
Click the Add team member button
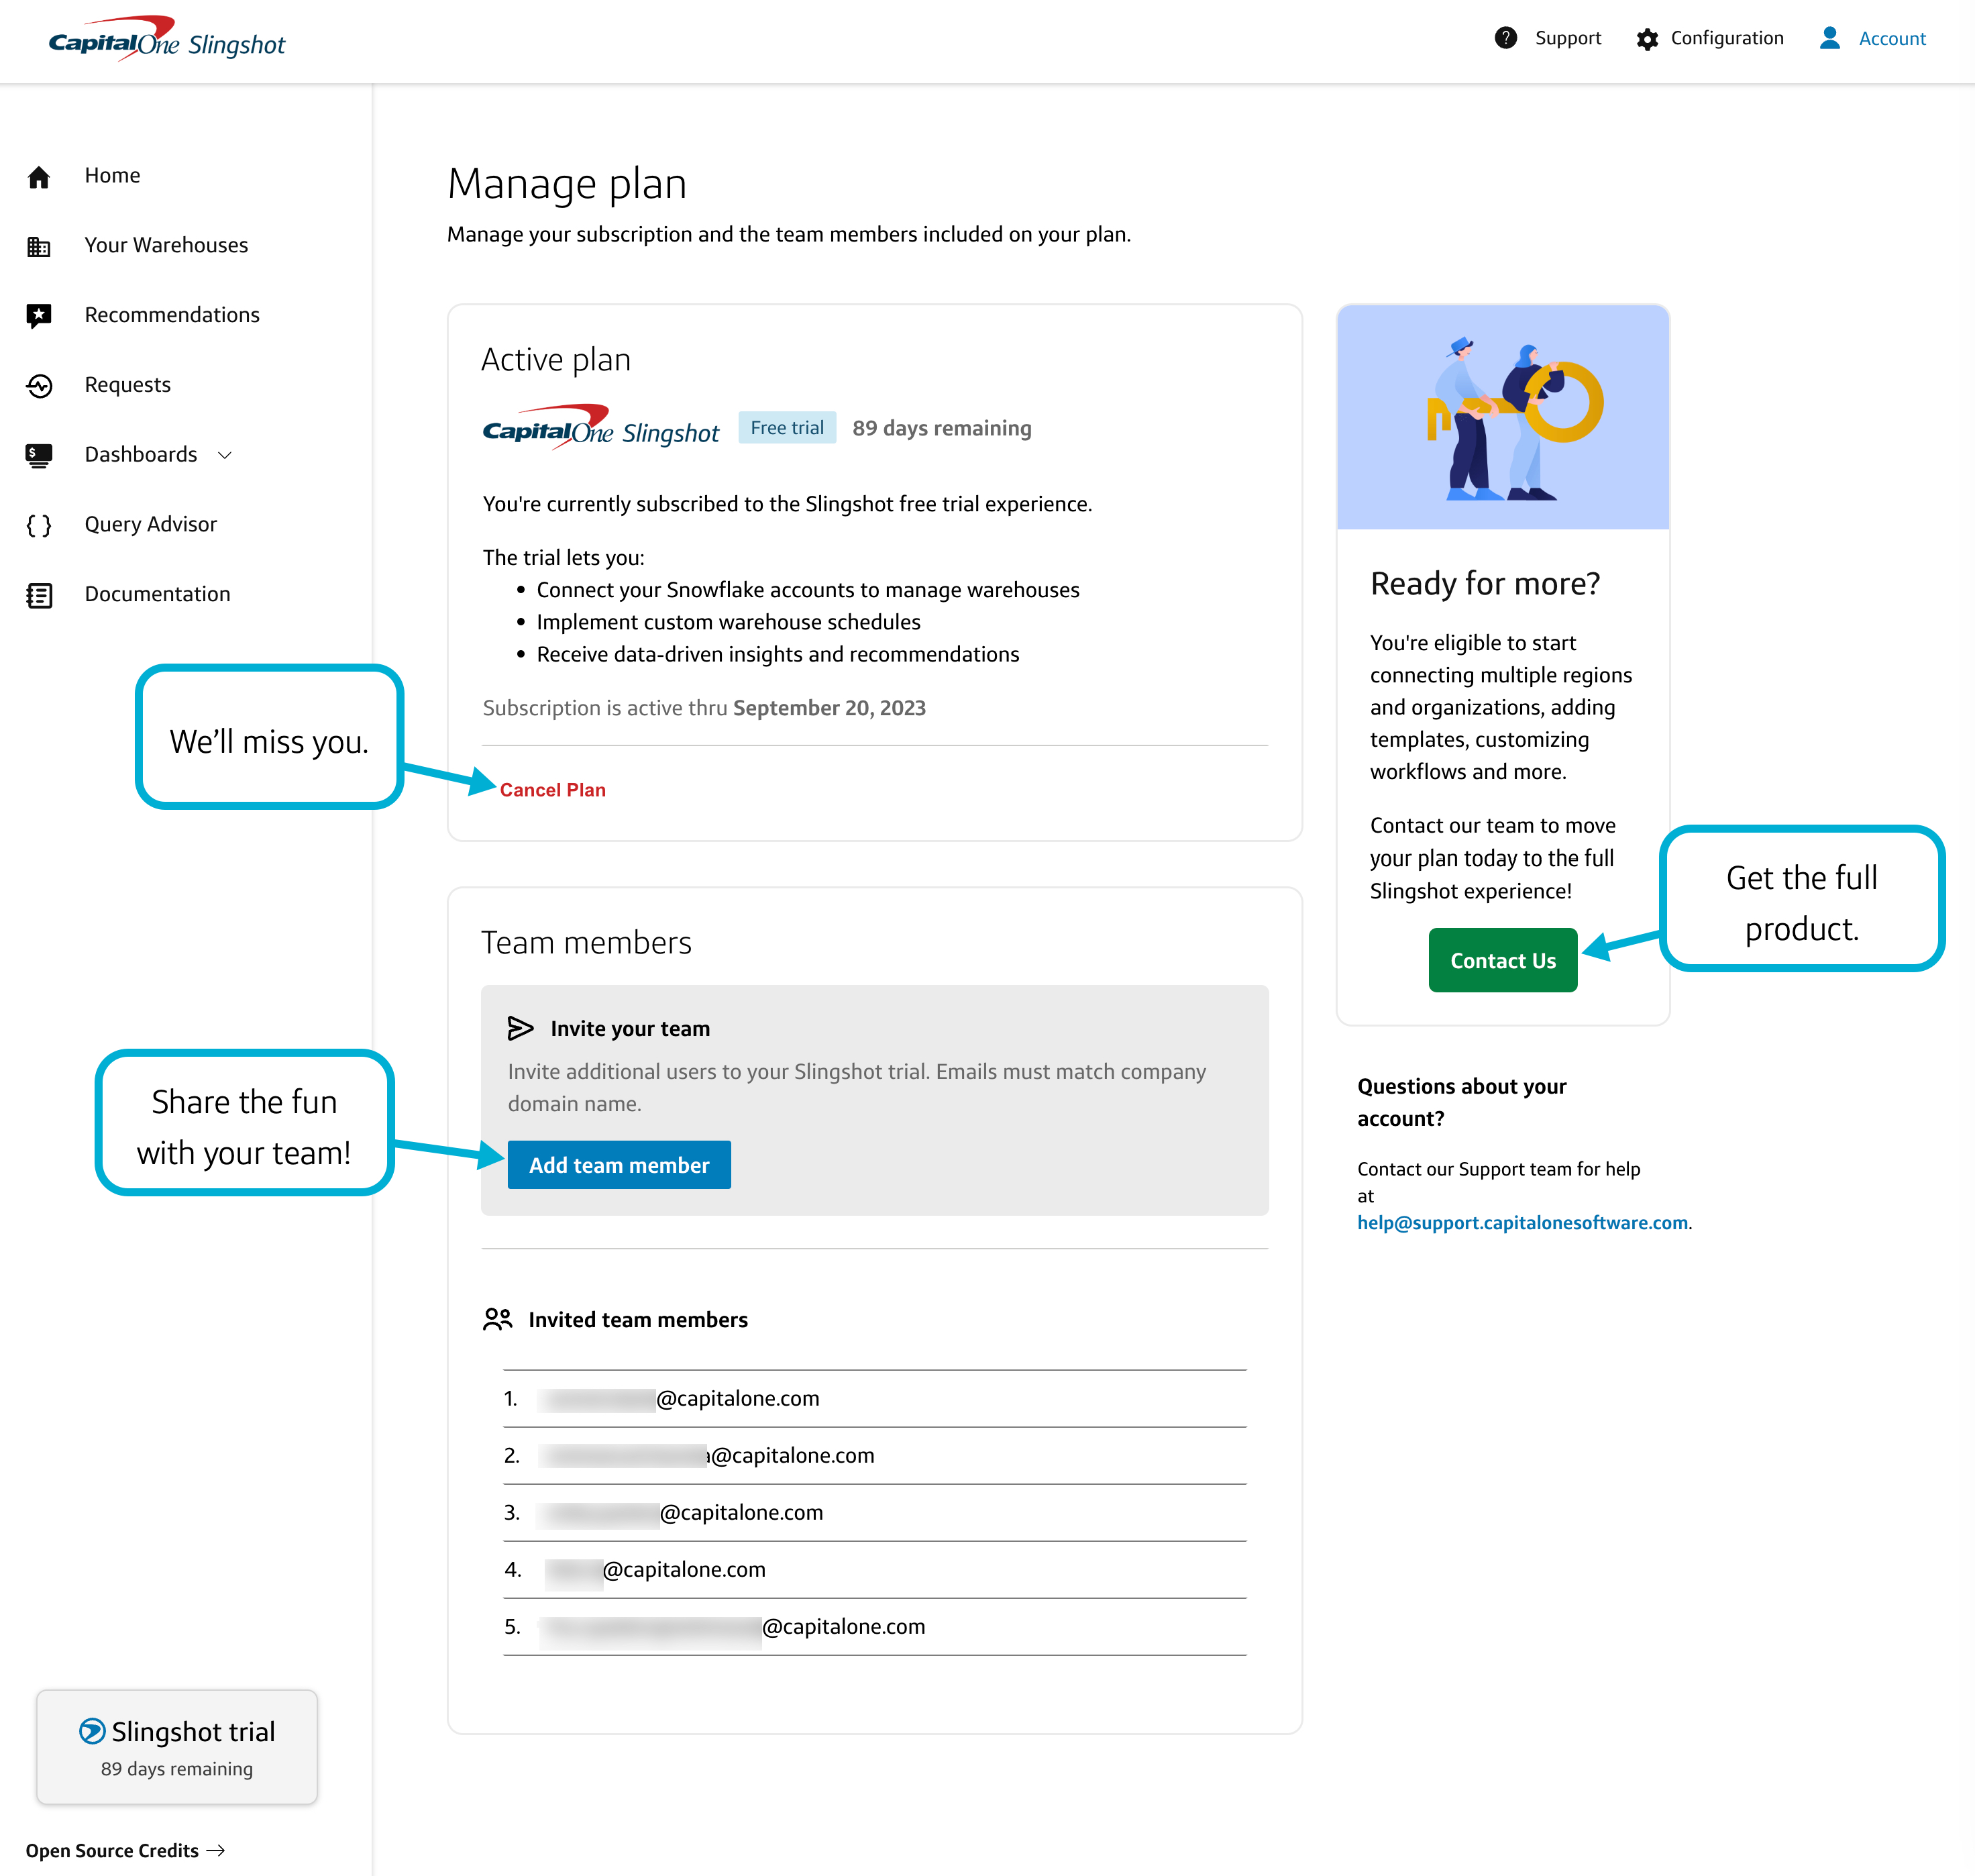(619, 1165)
